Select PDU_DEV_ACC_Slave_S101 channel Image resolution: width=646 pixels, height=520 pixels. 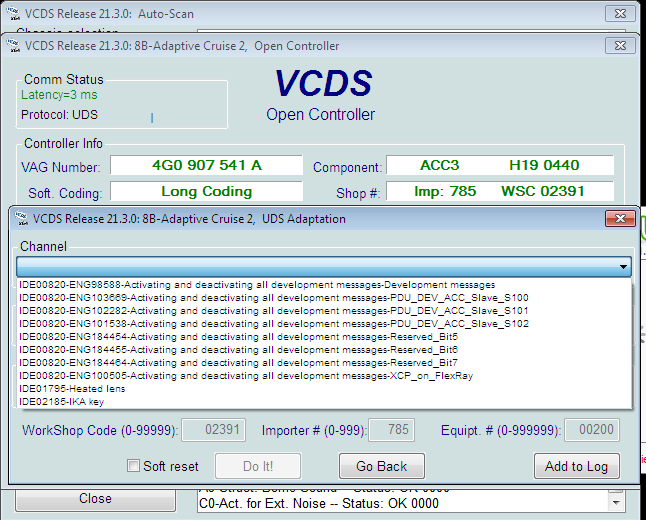coord(325,311)
